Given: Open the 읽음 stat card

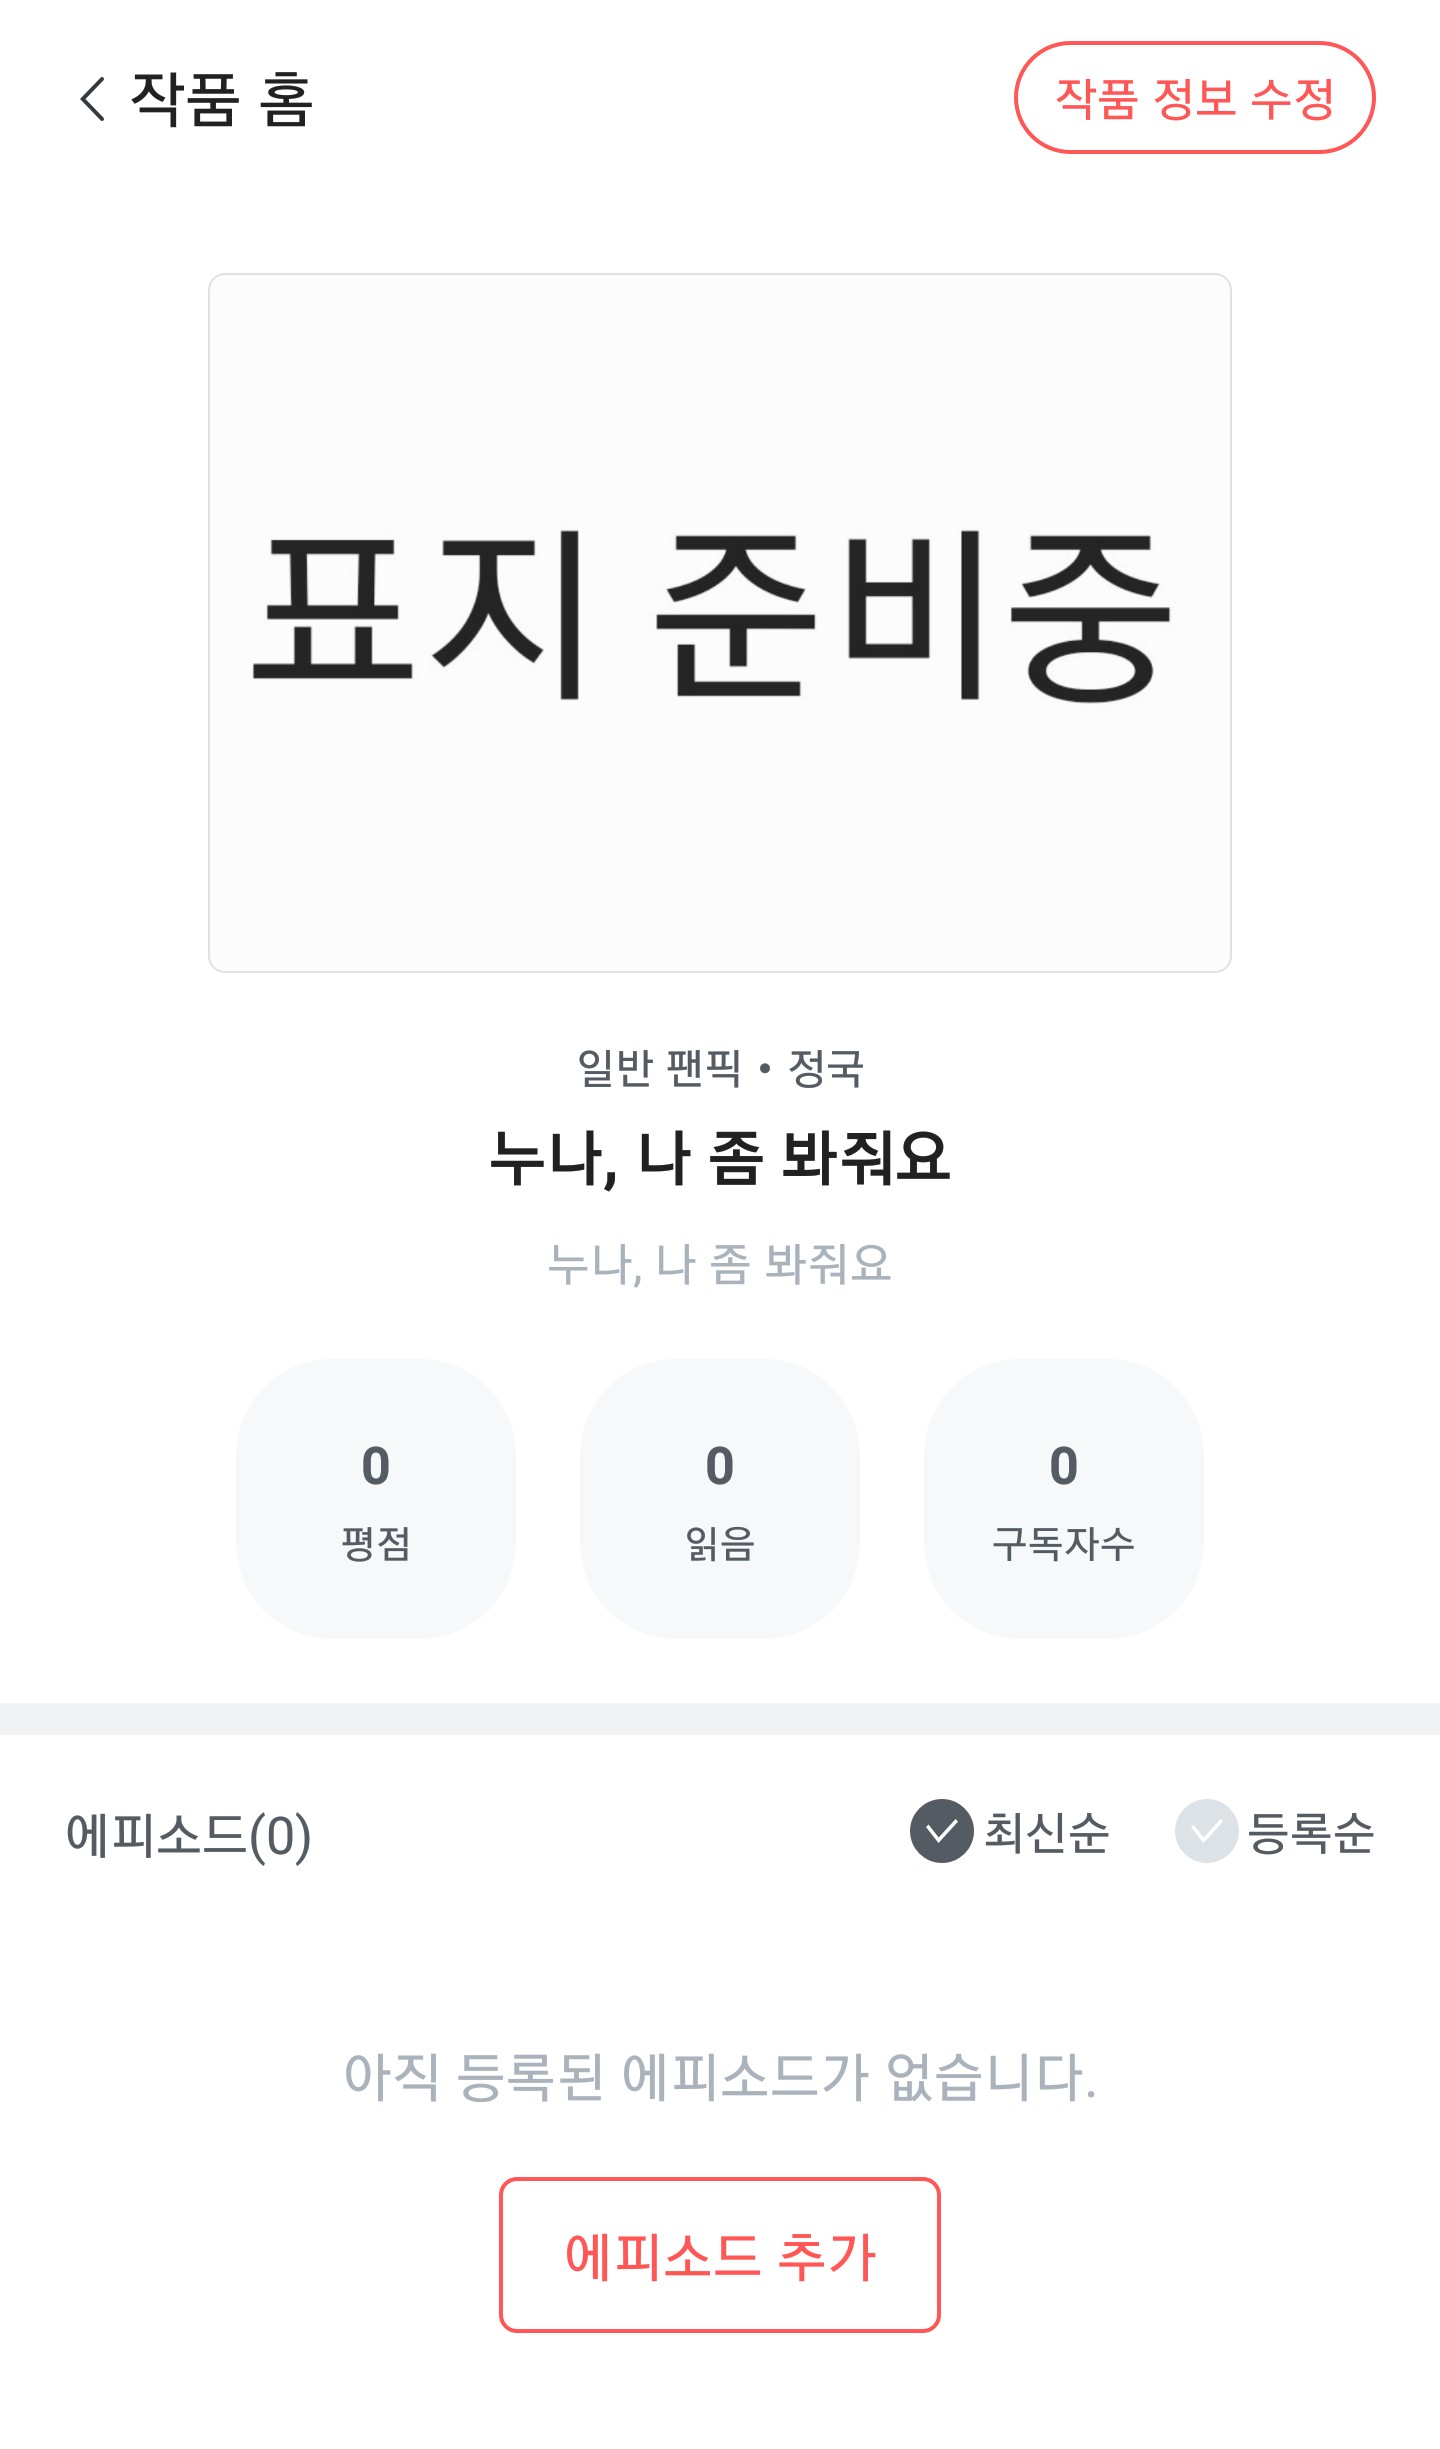Looking at the screenshot, I should pos(719,1498).
